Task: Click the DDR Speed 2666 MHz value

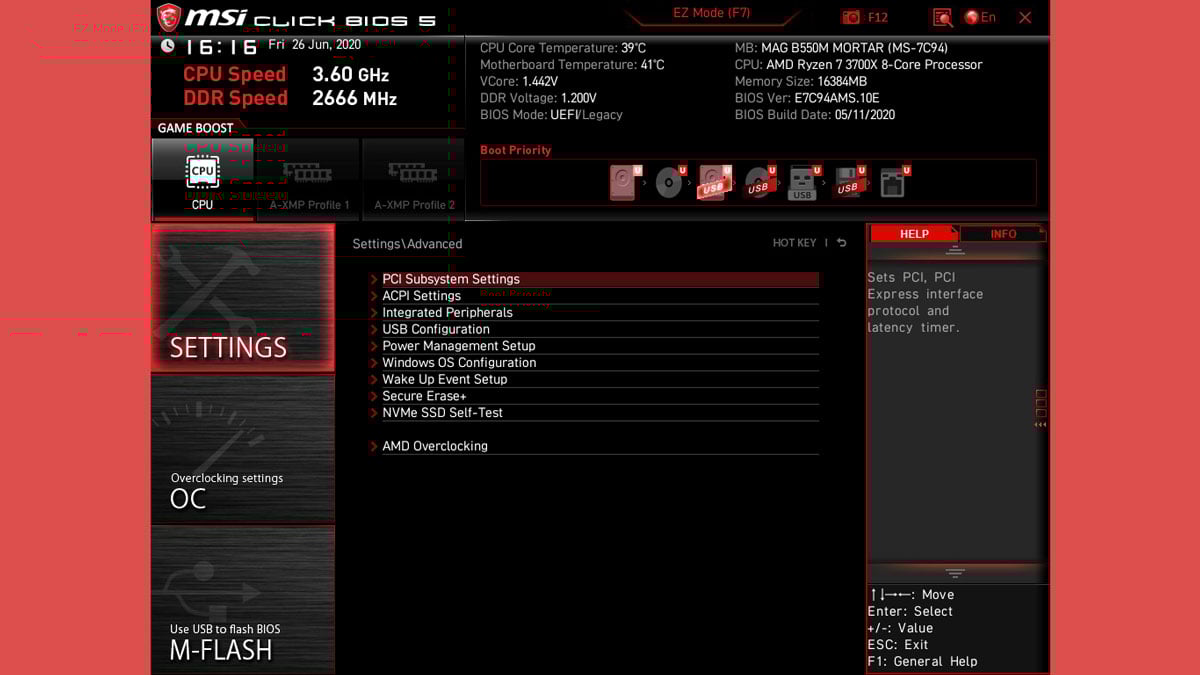Action: click(x=354, y=98)
